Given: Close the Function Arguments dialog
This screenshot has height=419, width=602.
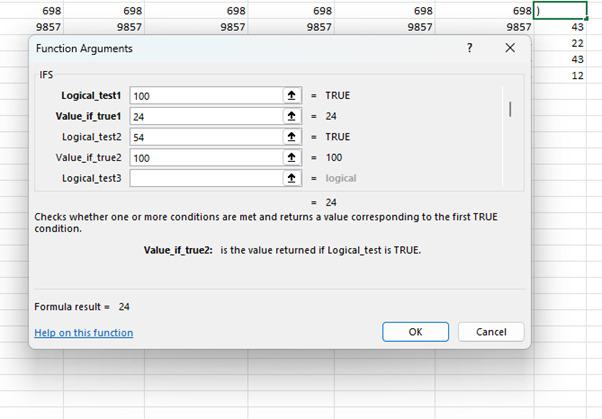Looking at the screenshot, I should (510, 48).
